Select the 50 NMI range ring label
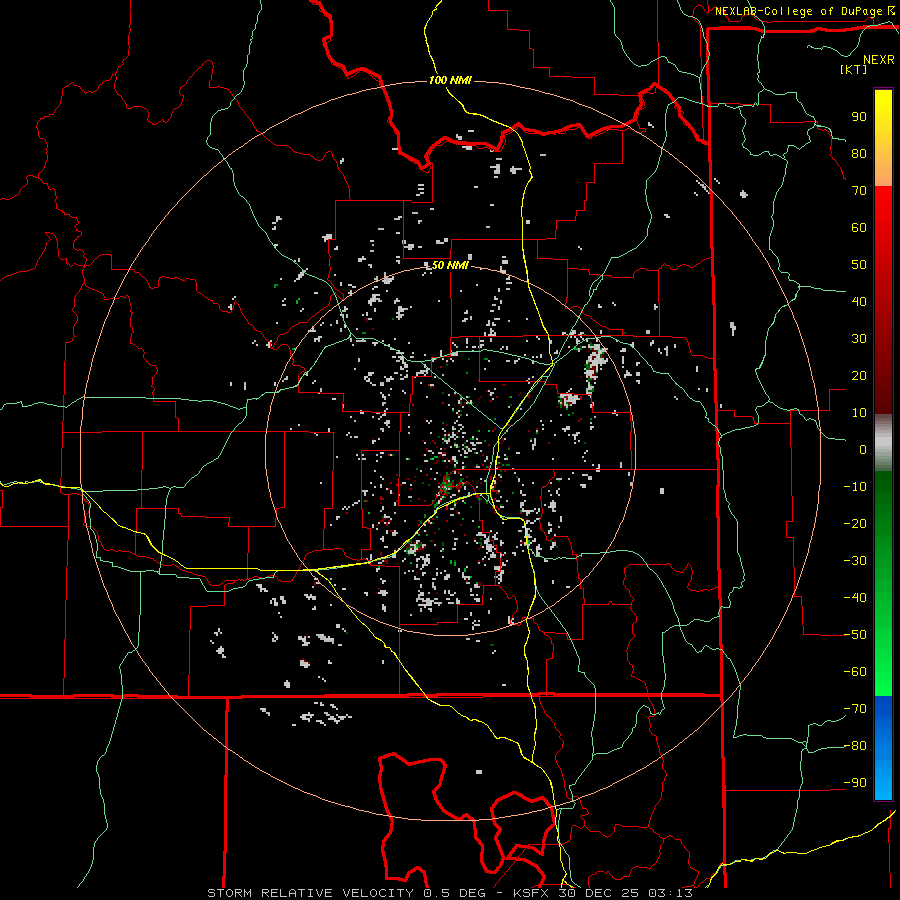Viewport: 900px width, 900px height. pos(450,265)
